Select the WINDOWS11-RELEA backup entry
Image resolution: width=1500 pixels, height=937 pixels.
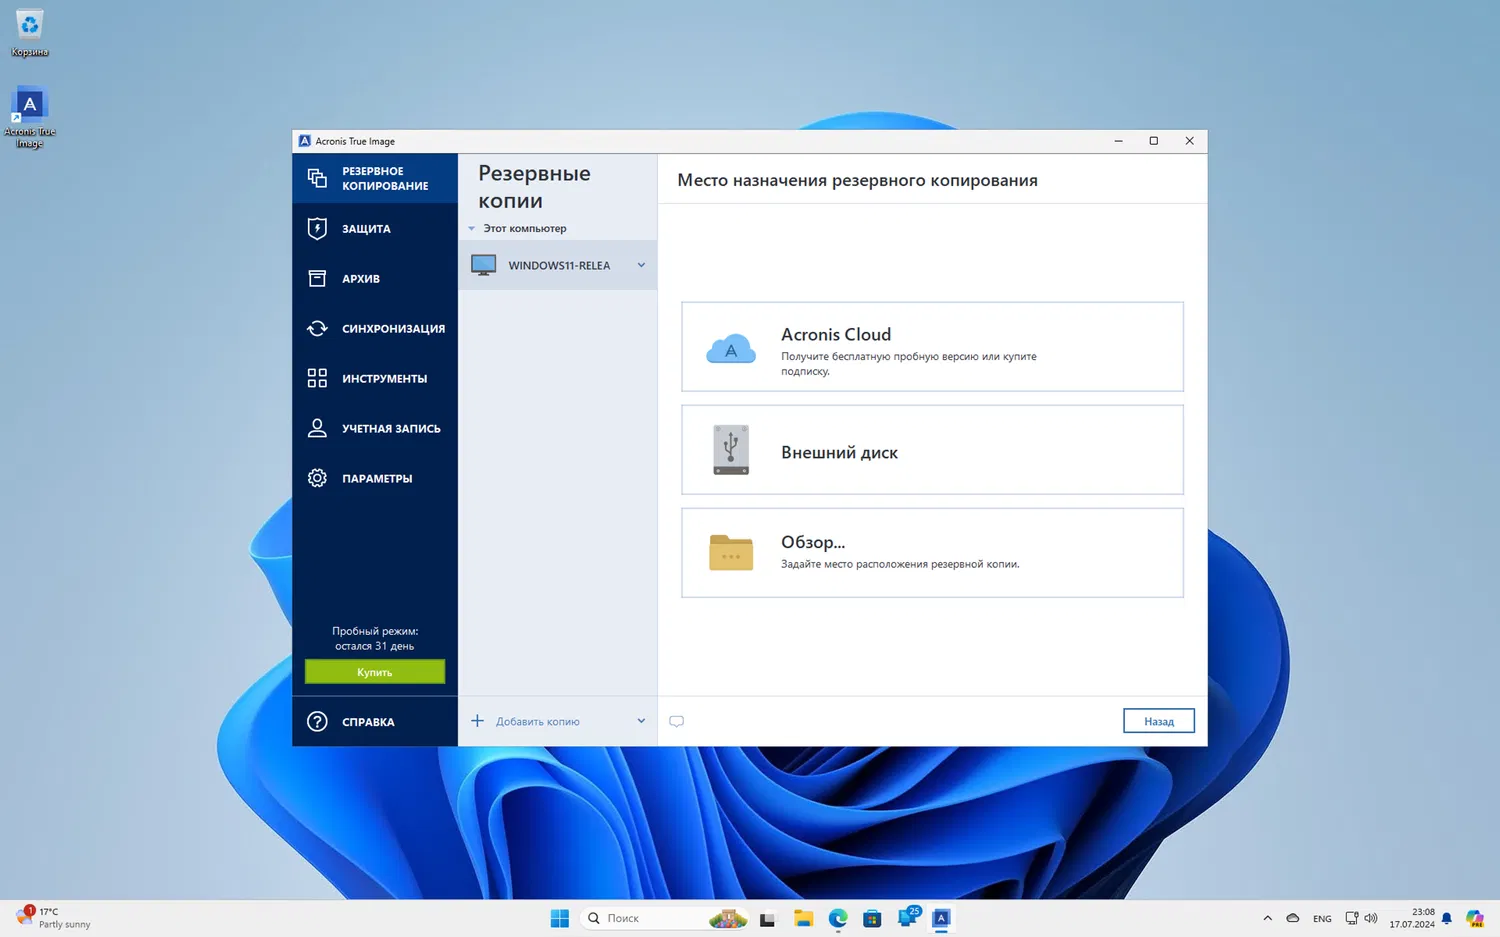point(557,265)
